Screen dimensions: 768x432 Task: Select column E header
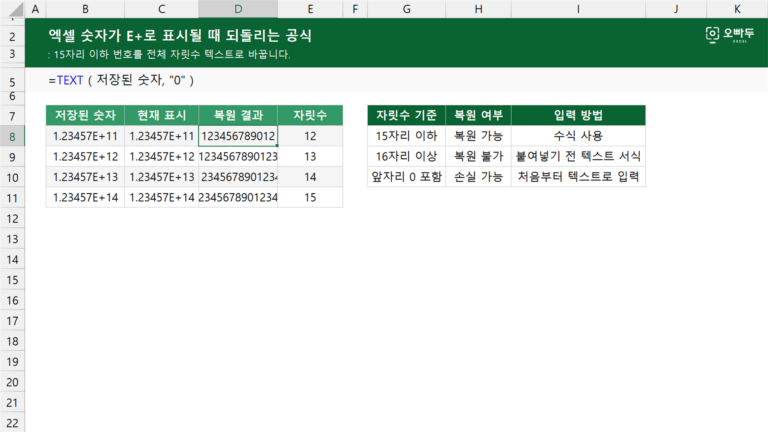click(x=310, y=9)
